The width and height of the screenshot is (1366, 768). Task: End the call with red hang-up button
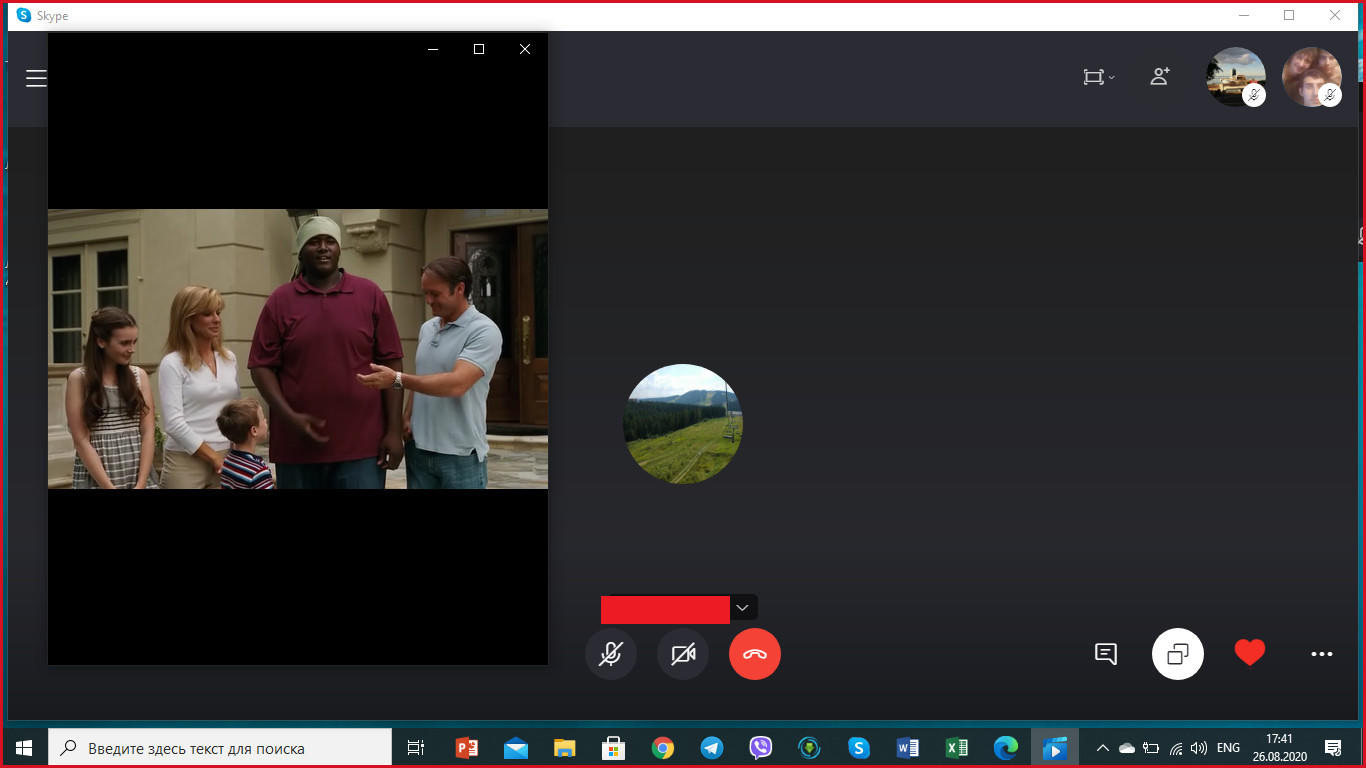tap(755, 654)
